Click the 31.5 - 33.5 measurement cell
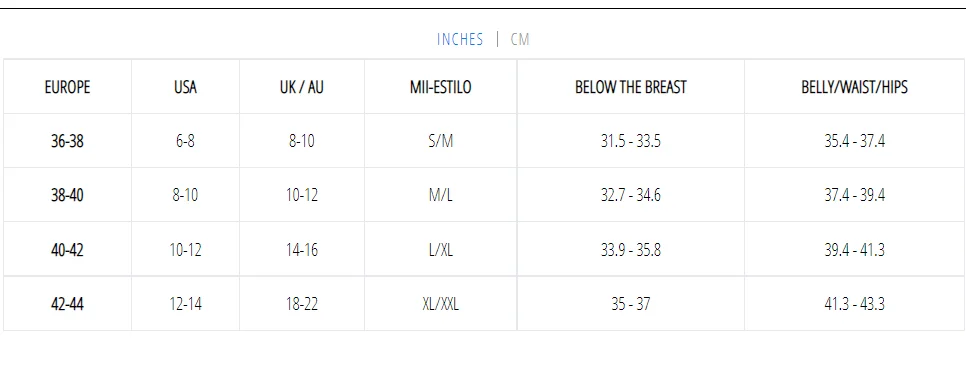This screenshot has width=966, height=366. [630, 141]
